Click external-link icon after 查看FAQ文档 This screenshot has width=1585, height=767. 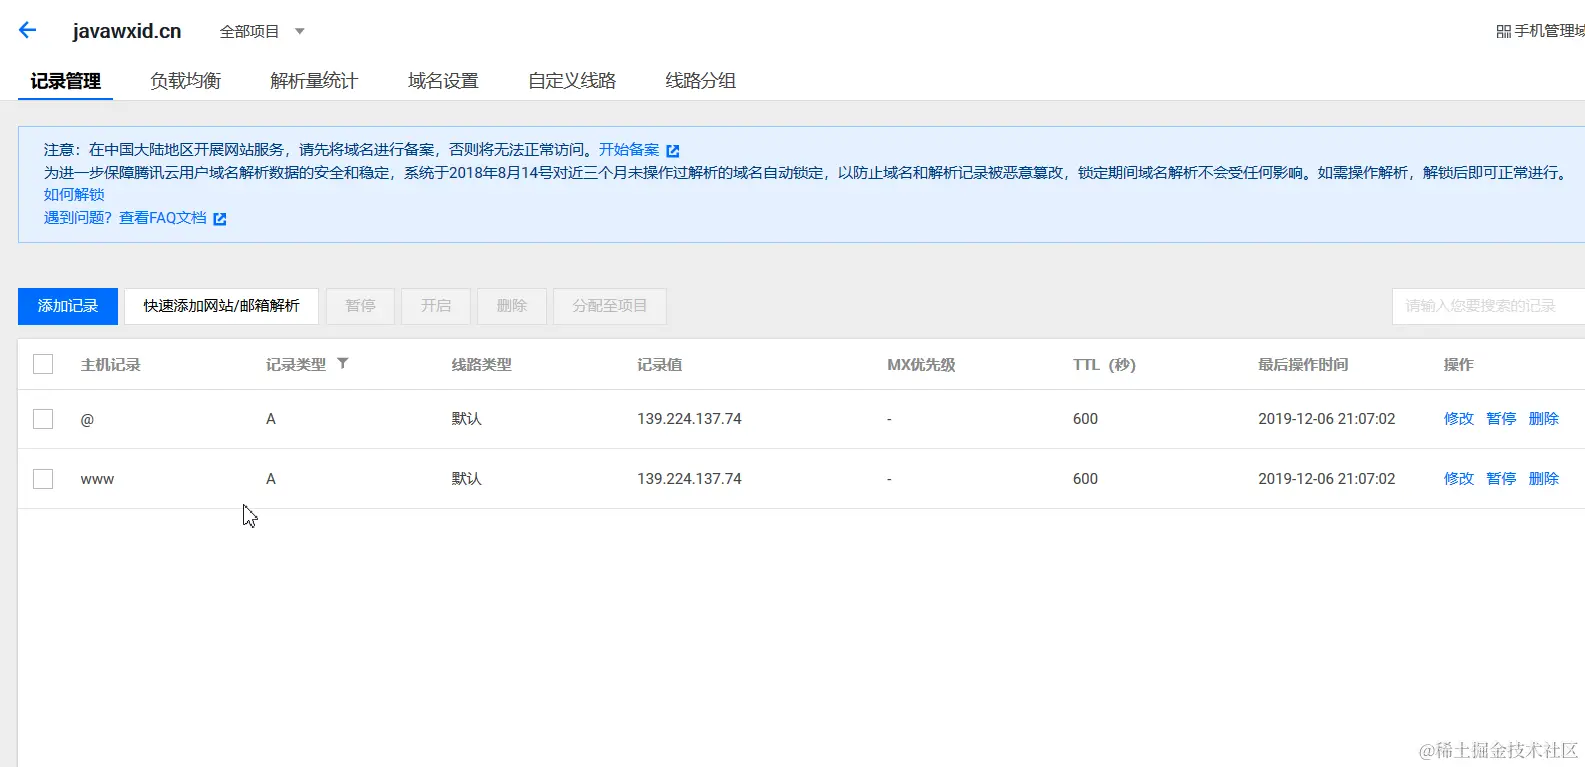coord(220,219)
